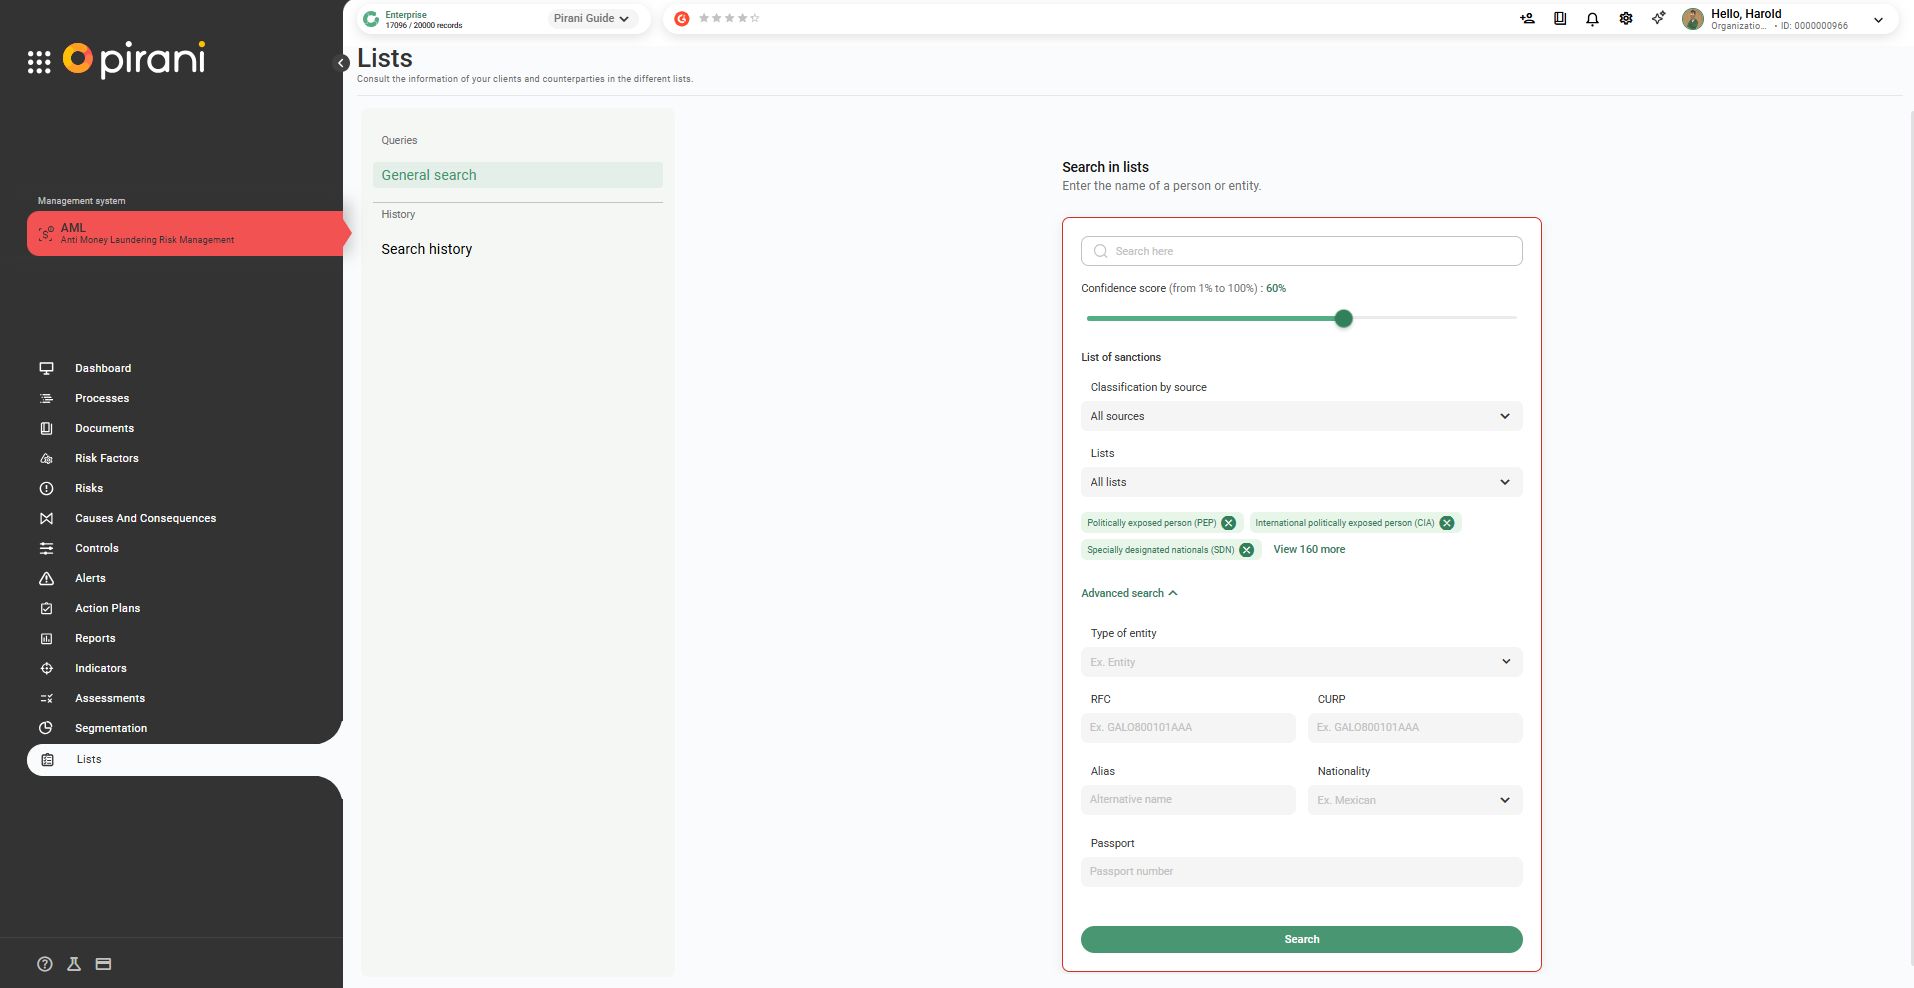
Task: Open the lab flask icon
Action: (x=74, y=964)
